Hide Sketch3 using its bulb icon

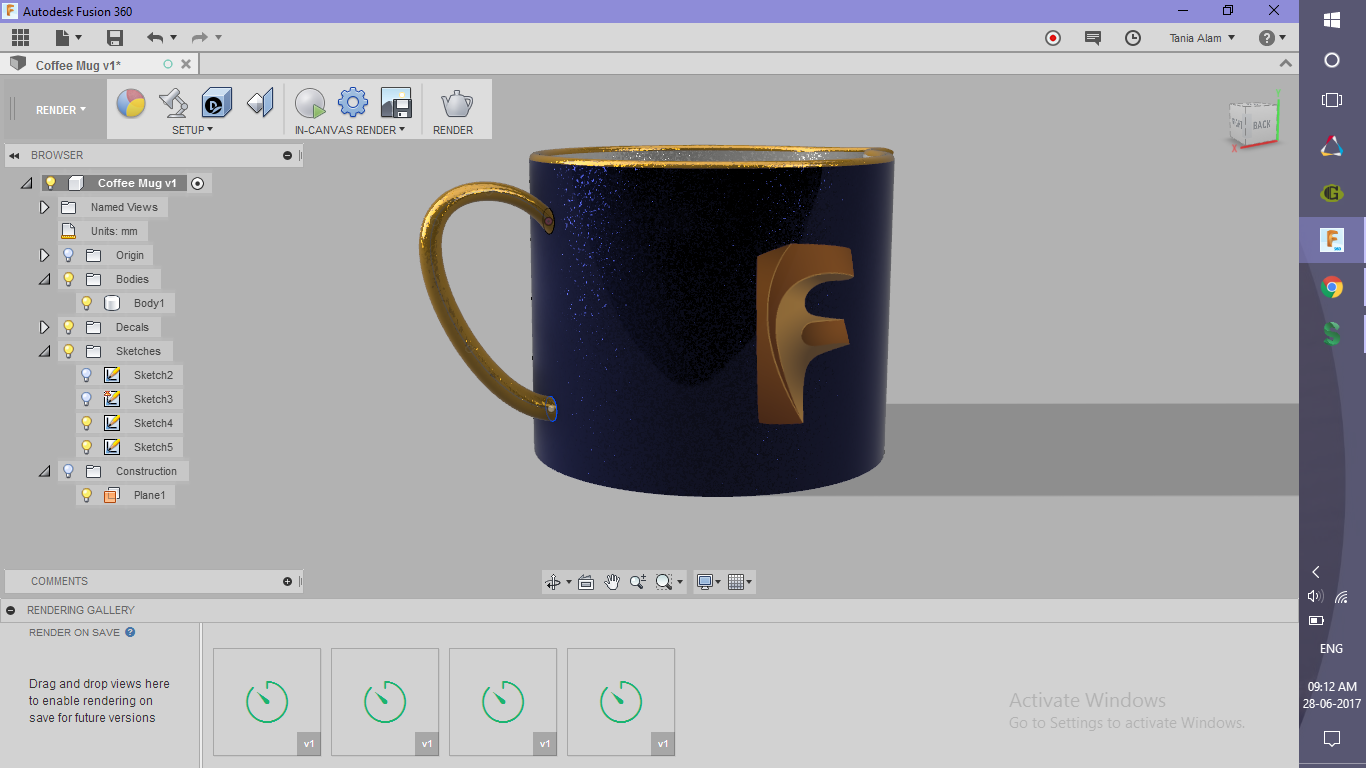[x=86, y=398]
